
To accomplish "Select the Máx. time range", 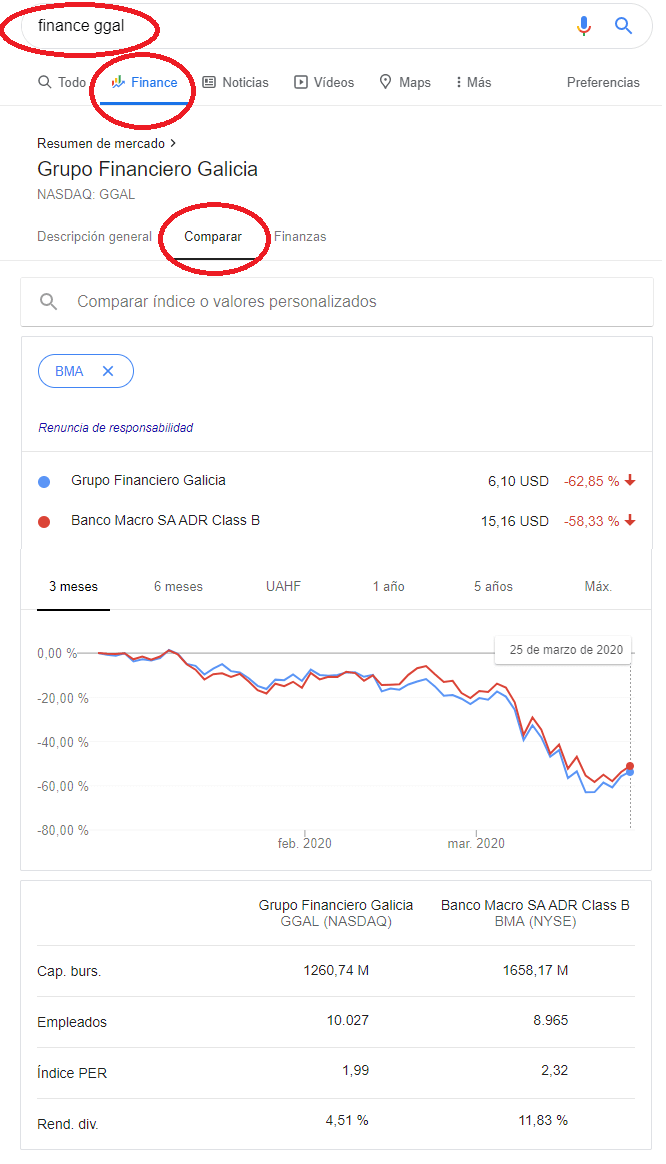I will [x=598, y=586].
